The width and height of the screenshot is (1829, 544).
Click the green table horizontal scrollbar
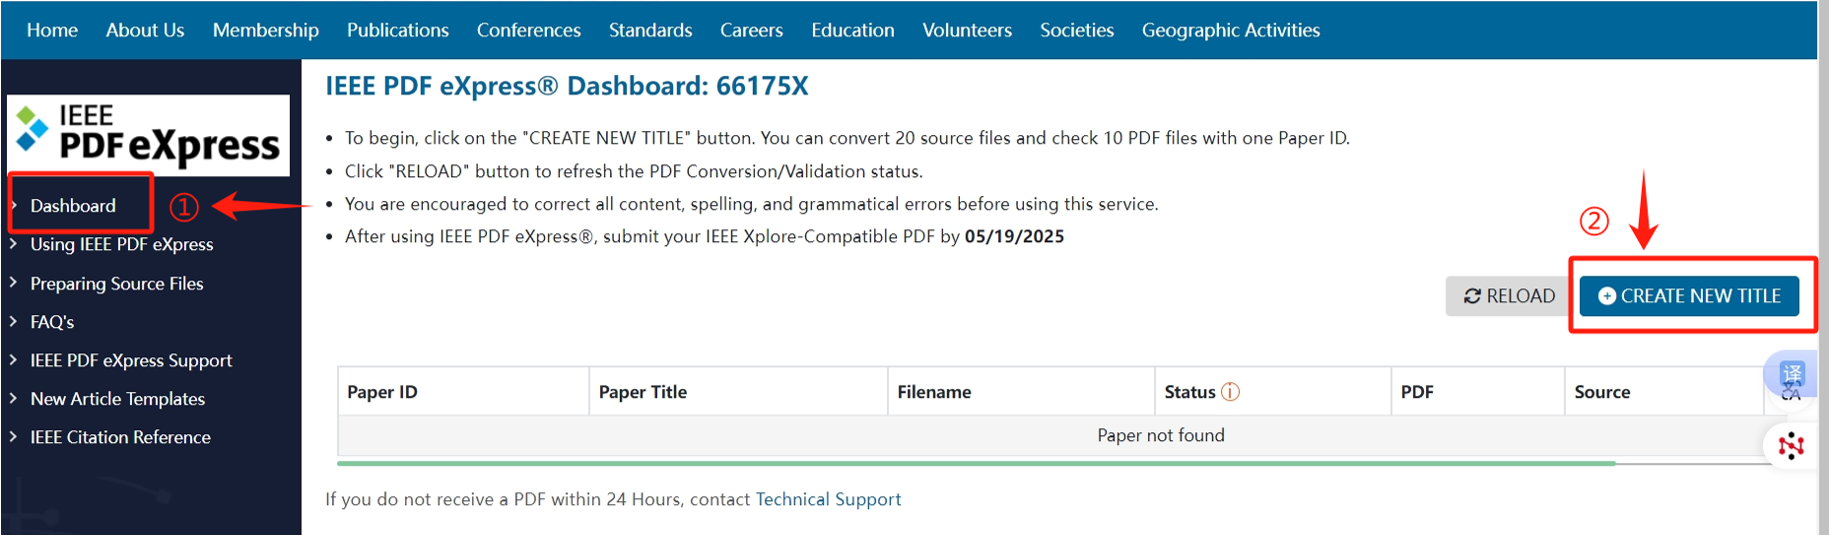[x=975, y=464]
